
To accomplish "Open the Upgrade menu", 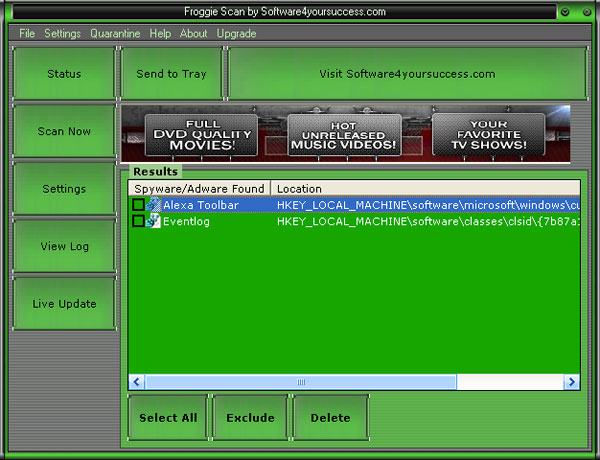I will (236, 34).
